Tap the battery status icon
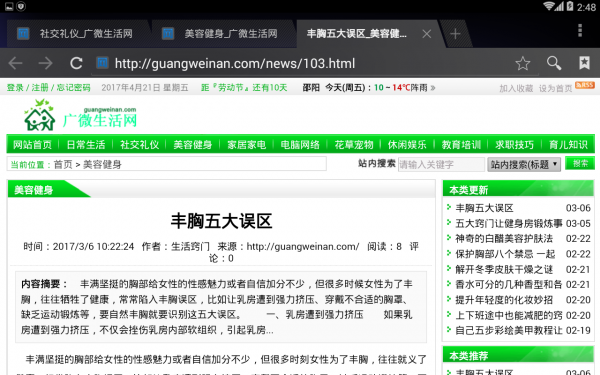The image size is (600, 375). click(570, 6)
